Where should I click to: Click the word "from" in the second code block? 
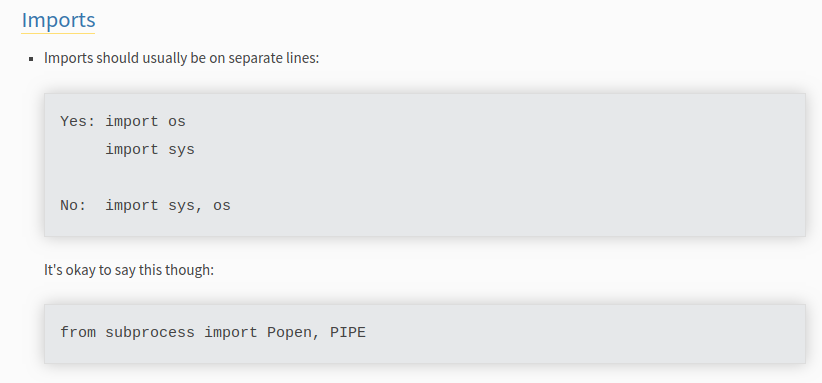pos(78,332)
